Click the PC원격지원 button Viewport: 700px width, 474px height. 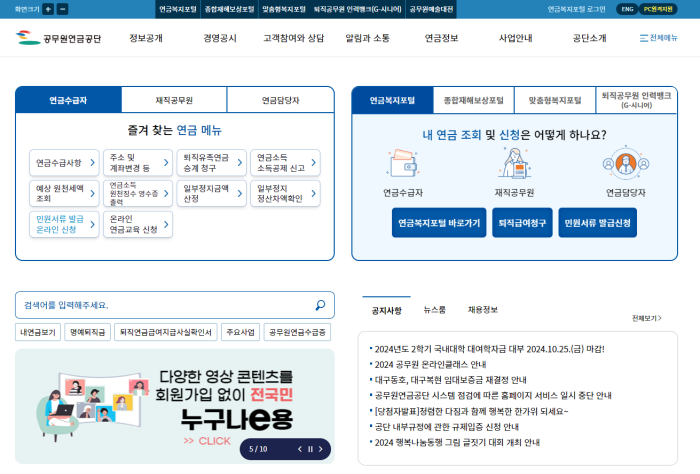pyautogui.click(x=658, y=9)
